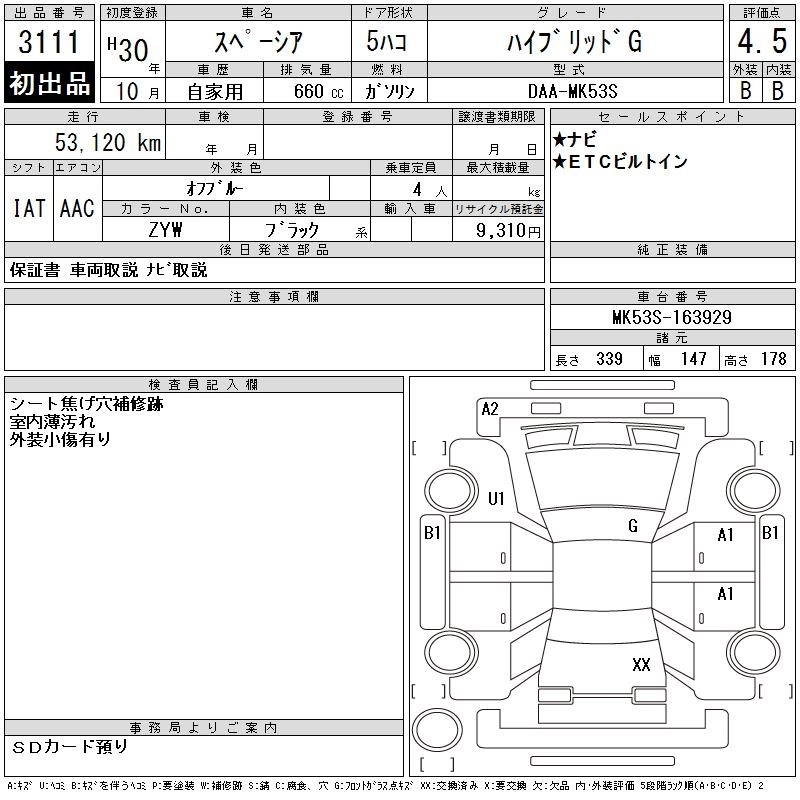The image size is (800, 800).
Task: Click the 後日発送部品 header
Action: [x=274, y=249]
